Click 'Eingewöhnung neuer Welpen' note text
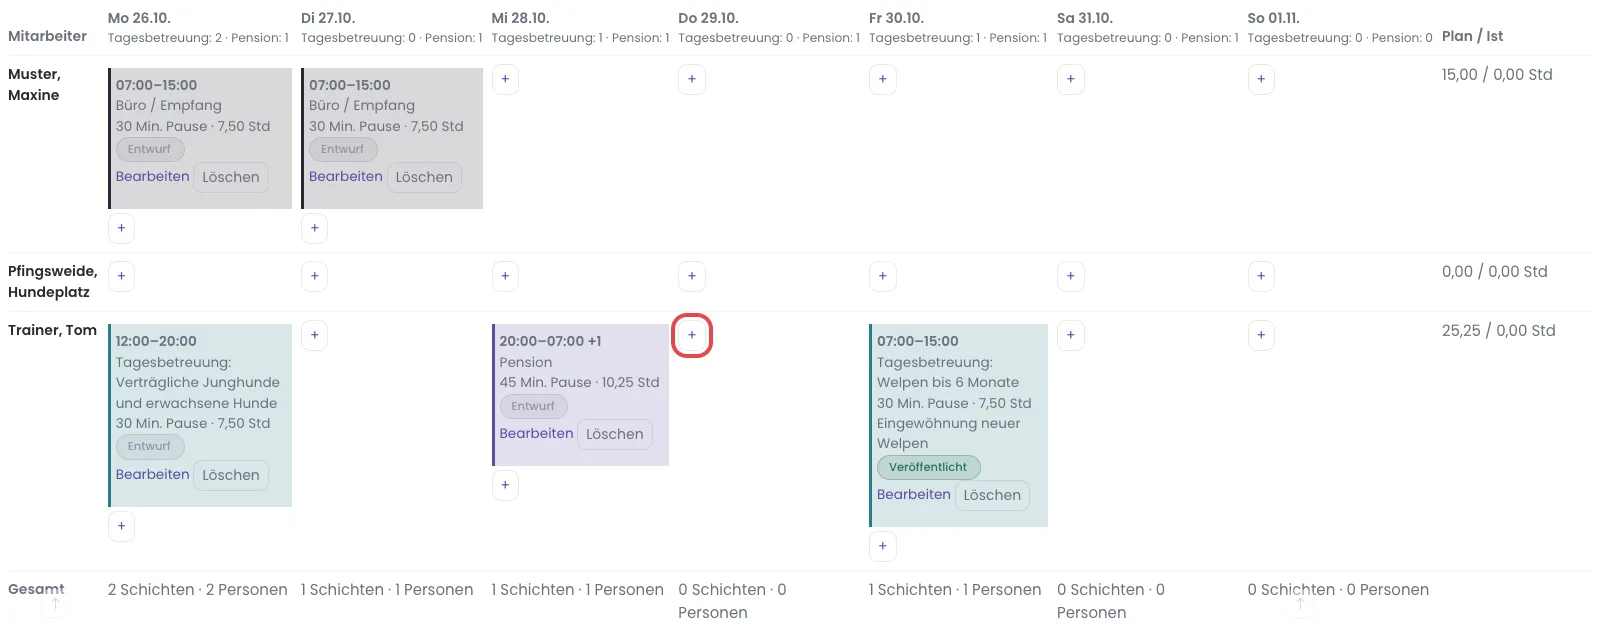 [x=948, y=433]
